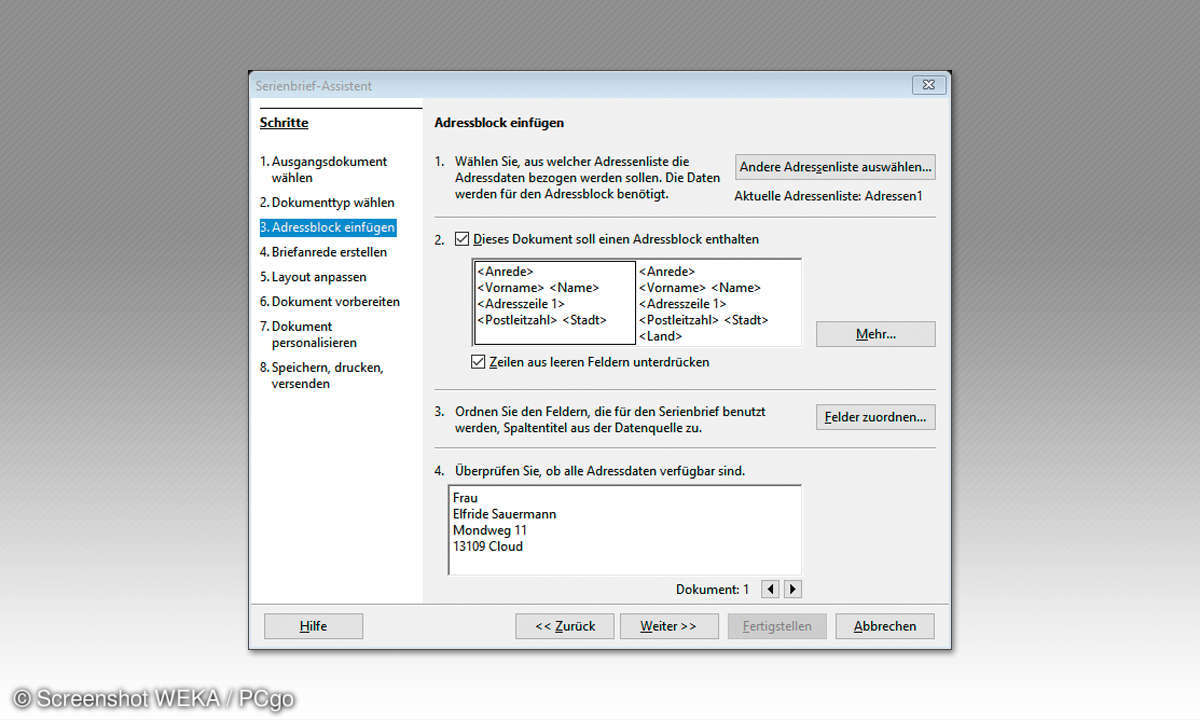The image size is (1200, 720).
Task: Open Hilfe
Action: tap(313, 626)
